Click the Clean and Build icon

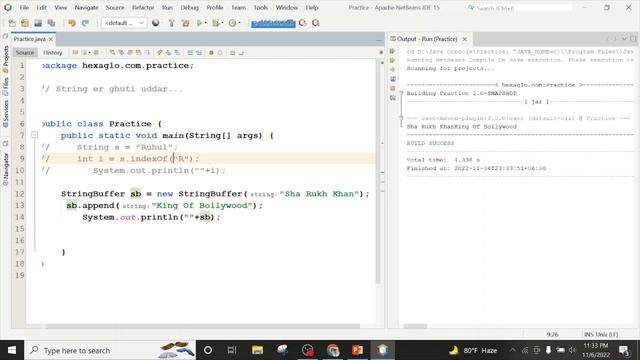[185, 23]
